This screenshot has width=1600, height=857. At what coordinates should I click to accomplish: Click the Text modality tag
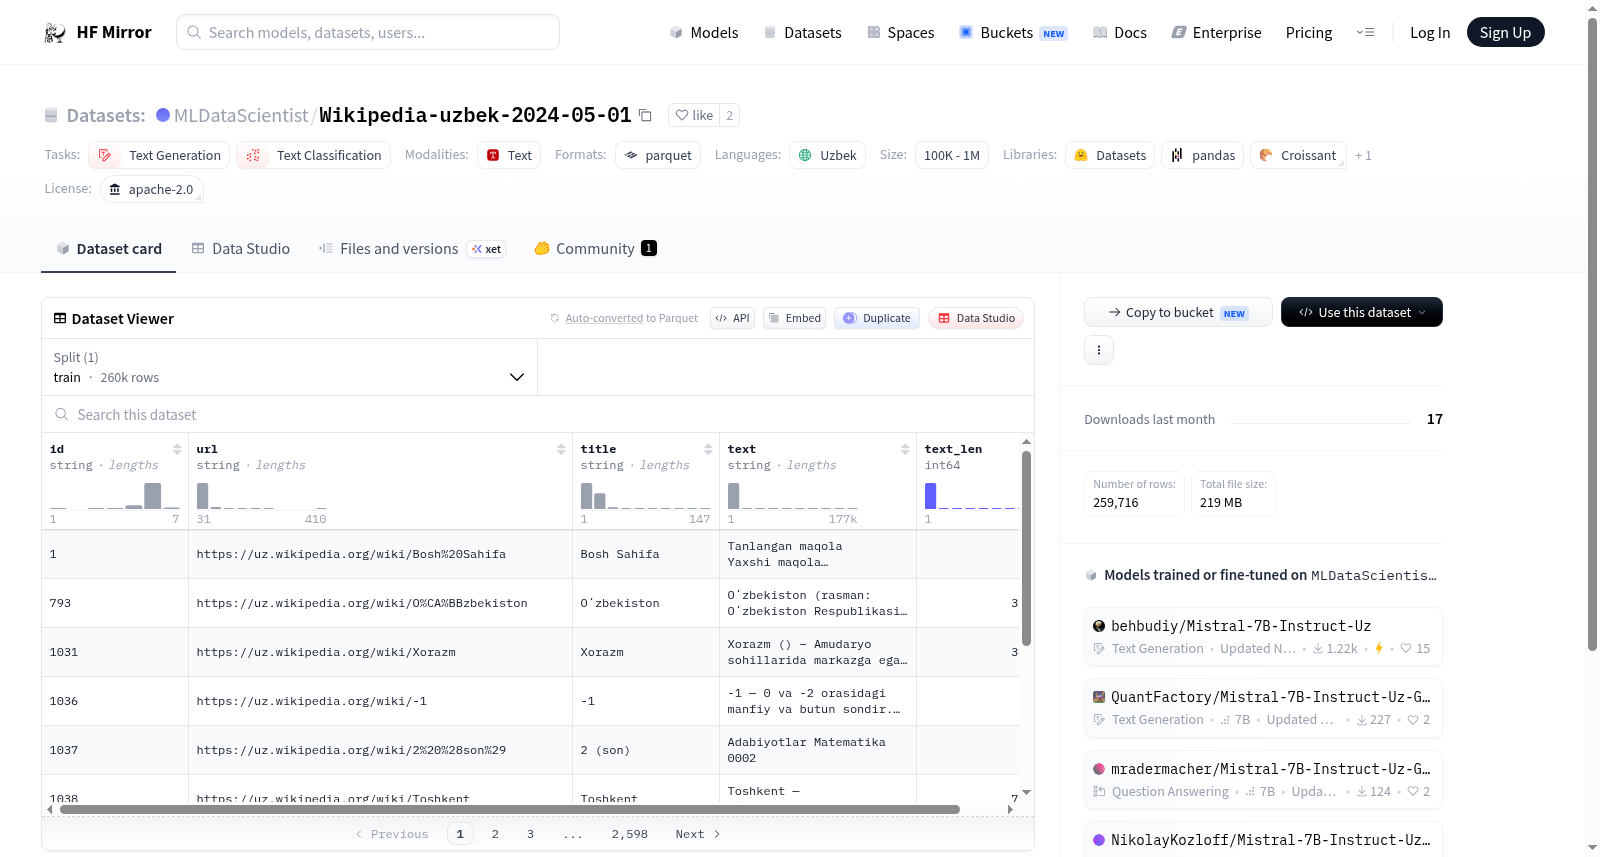(x=509, y=155)
